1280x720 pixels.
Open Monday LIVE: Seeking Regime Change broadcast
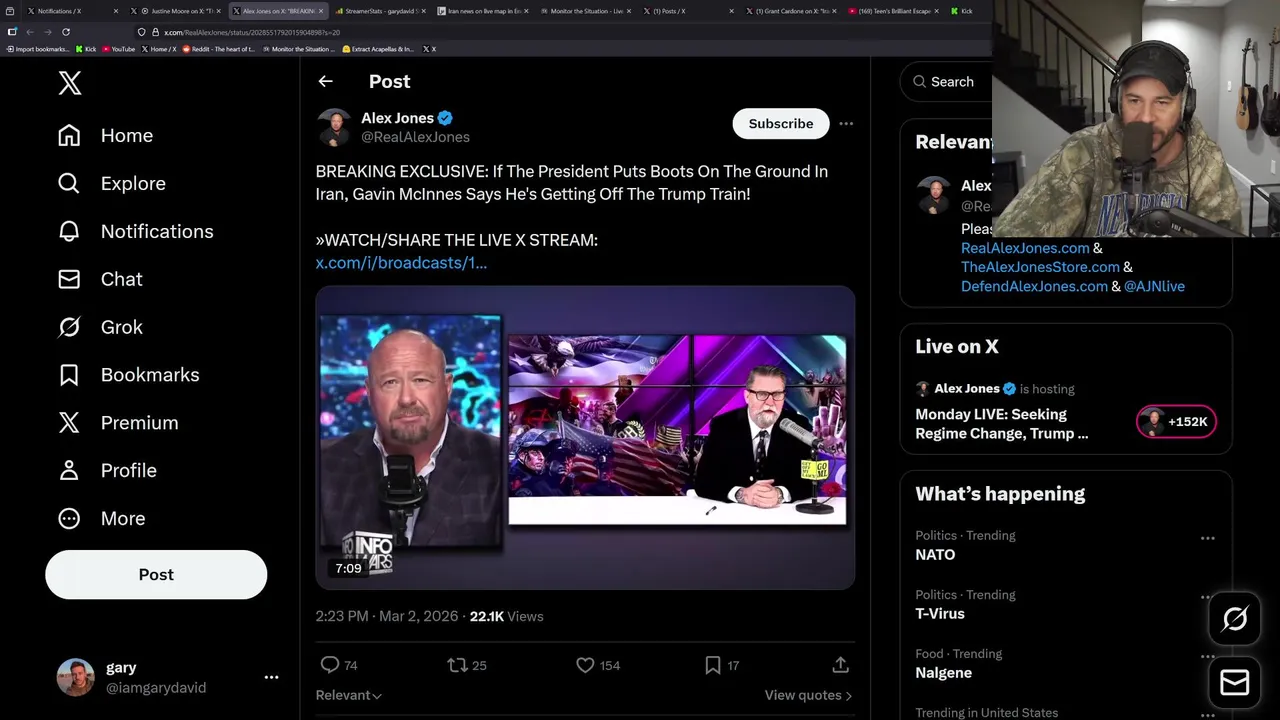(x=1001, y=424)
